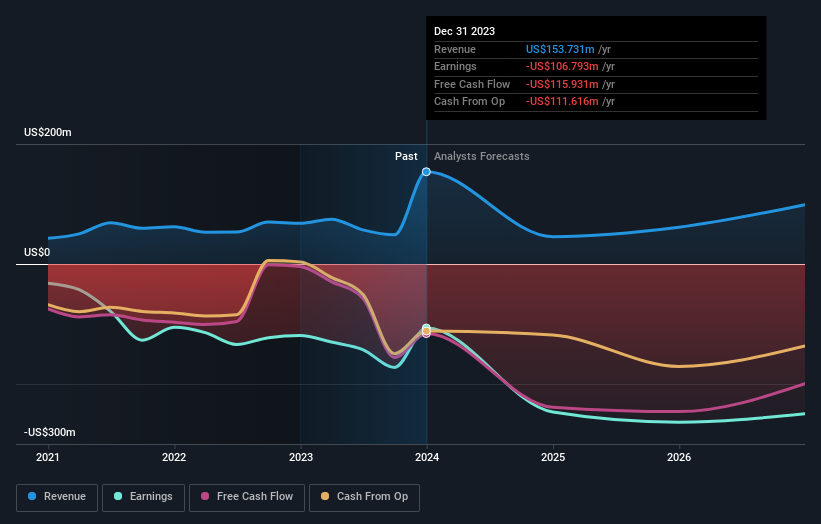Screen dimensions: 821x524
Task: Click the US$200m axis label
Action: [x=48, y=132]
